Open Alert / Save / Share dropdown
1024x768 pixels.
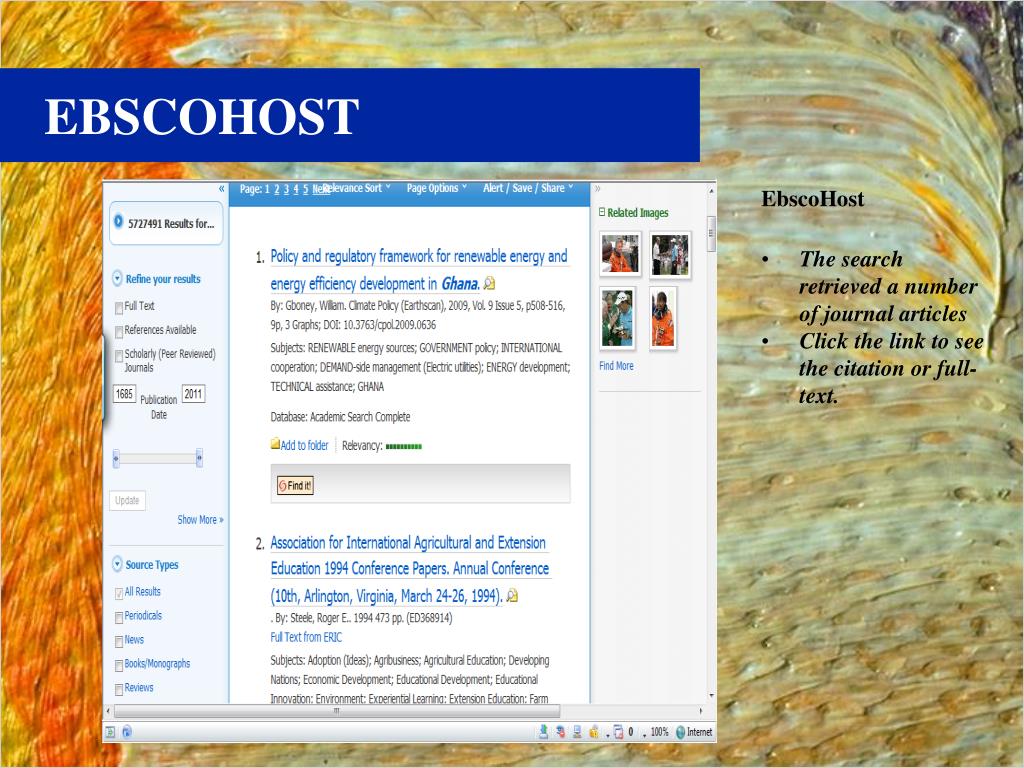click(x=528, y=188)
